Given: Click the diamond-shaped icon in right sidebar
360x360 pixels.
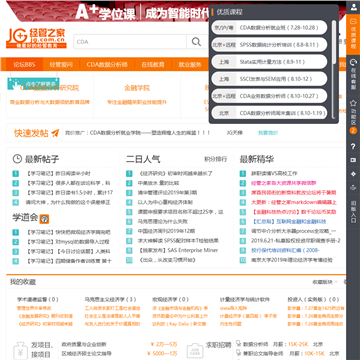Looking at the screenshot, I should click(x=353, y=174).
